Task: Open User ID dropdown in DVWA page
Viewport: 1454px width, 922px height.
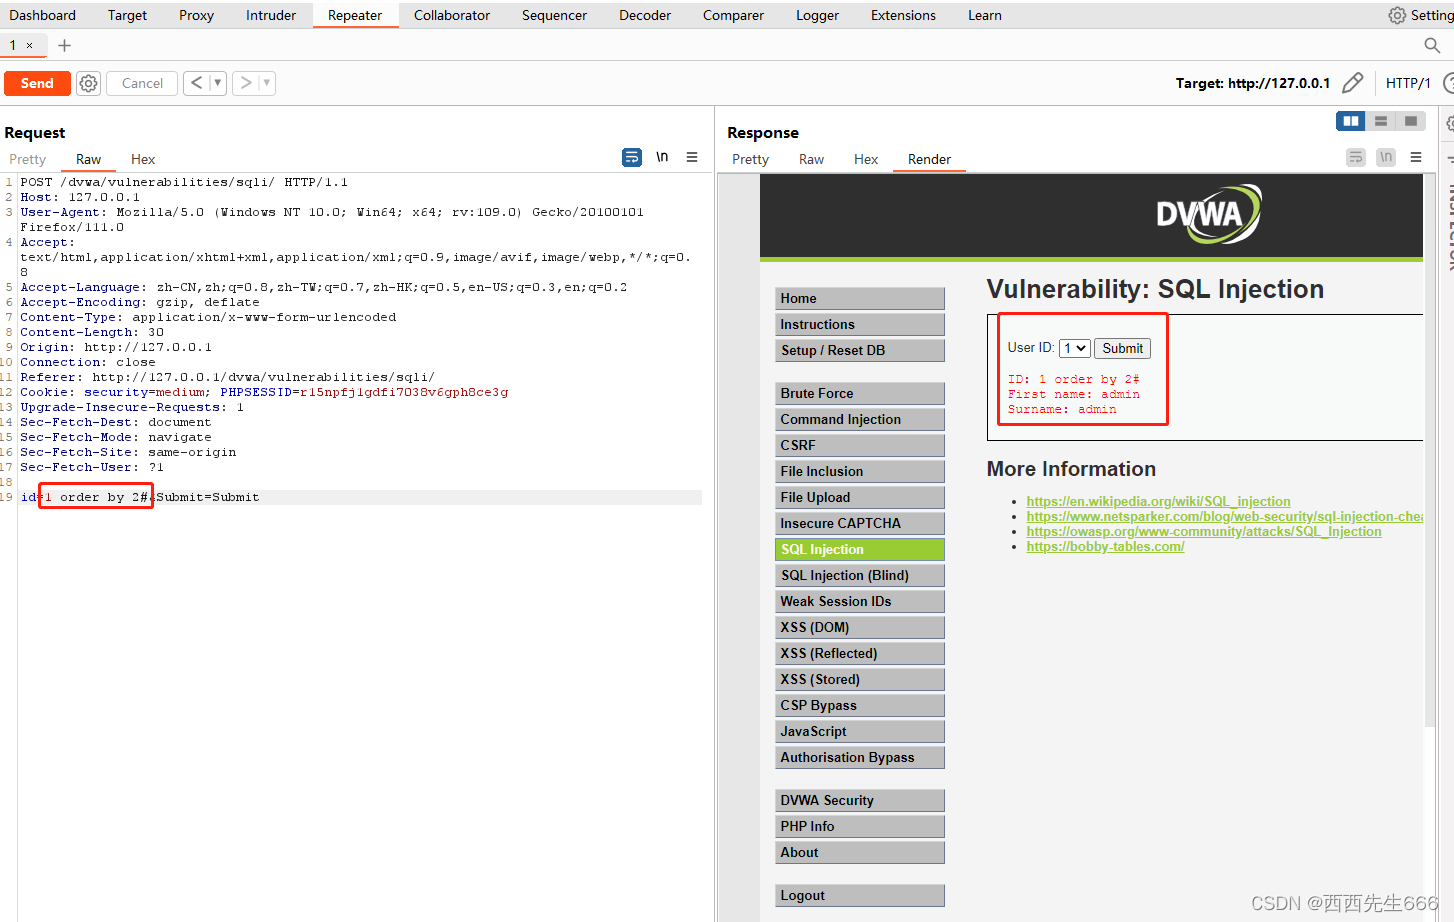Action: coord(1075,348)
